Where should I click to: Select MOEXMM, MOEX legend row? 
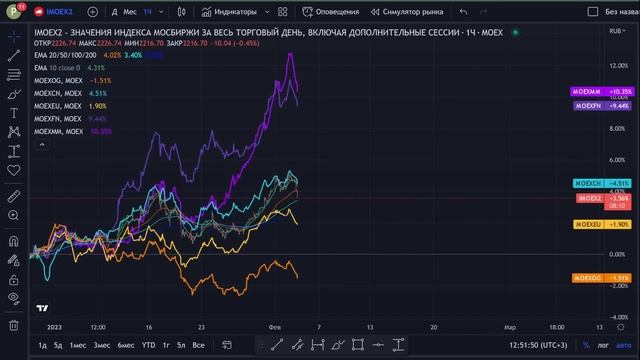pyautogui.click(x=59, y=131)
